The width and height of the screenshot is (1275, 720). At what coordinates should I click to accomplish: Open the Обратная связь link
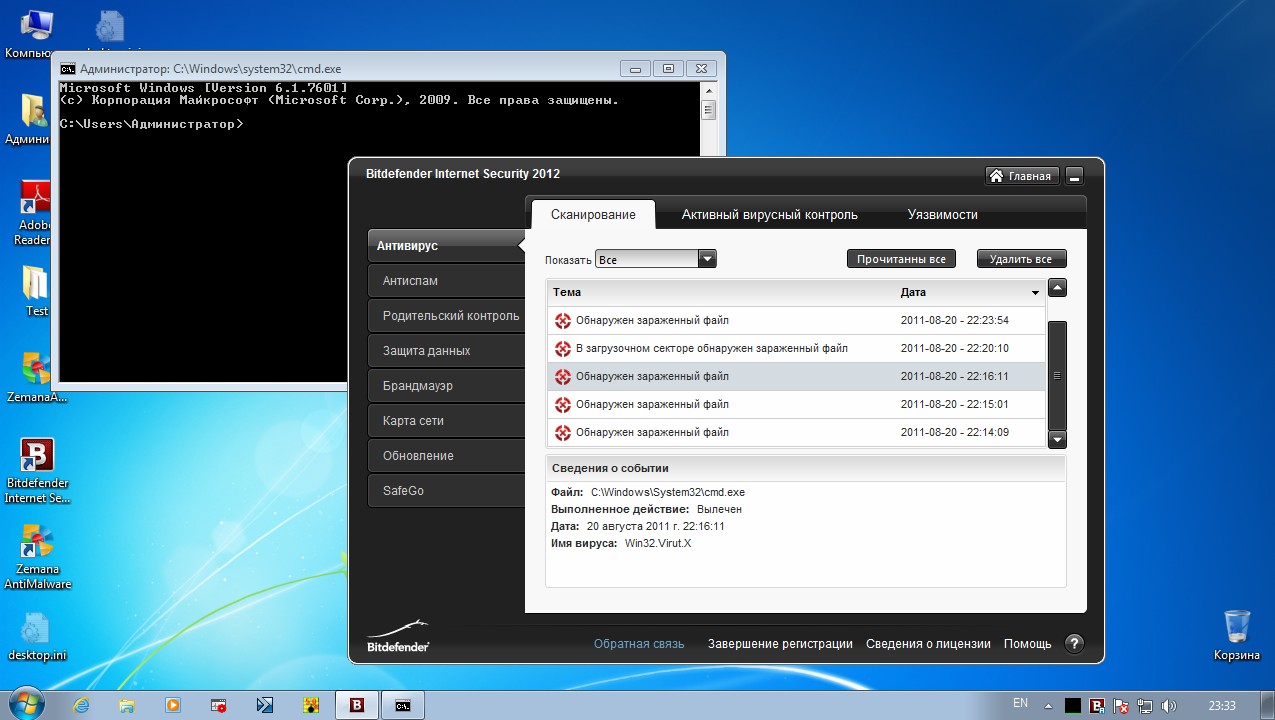639,644
